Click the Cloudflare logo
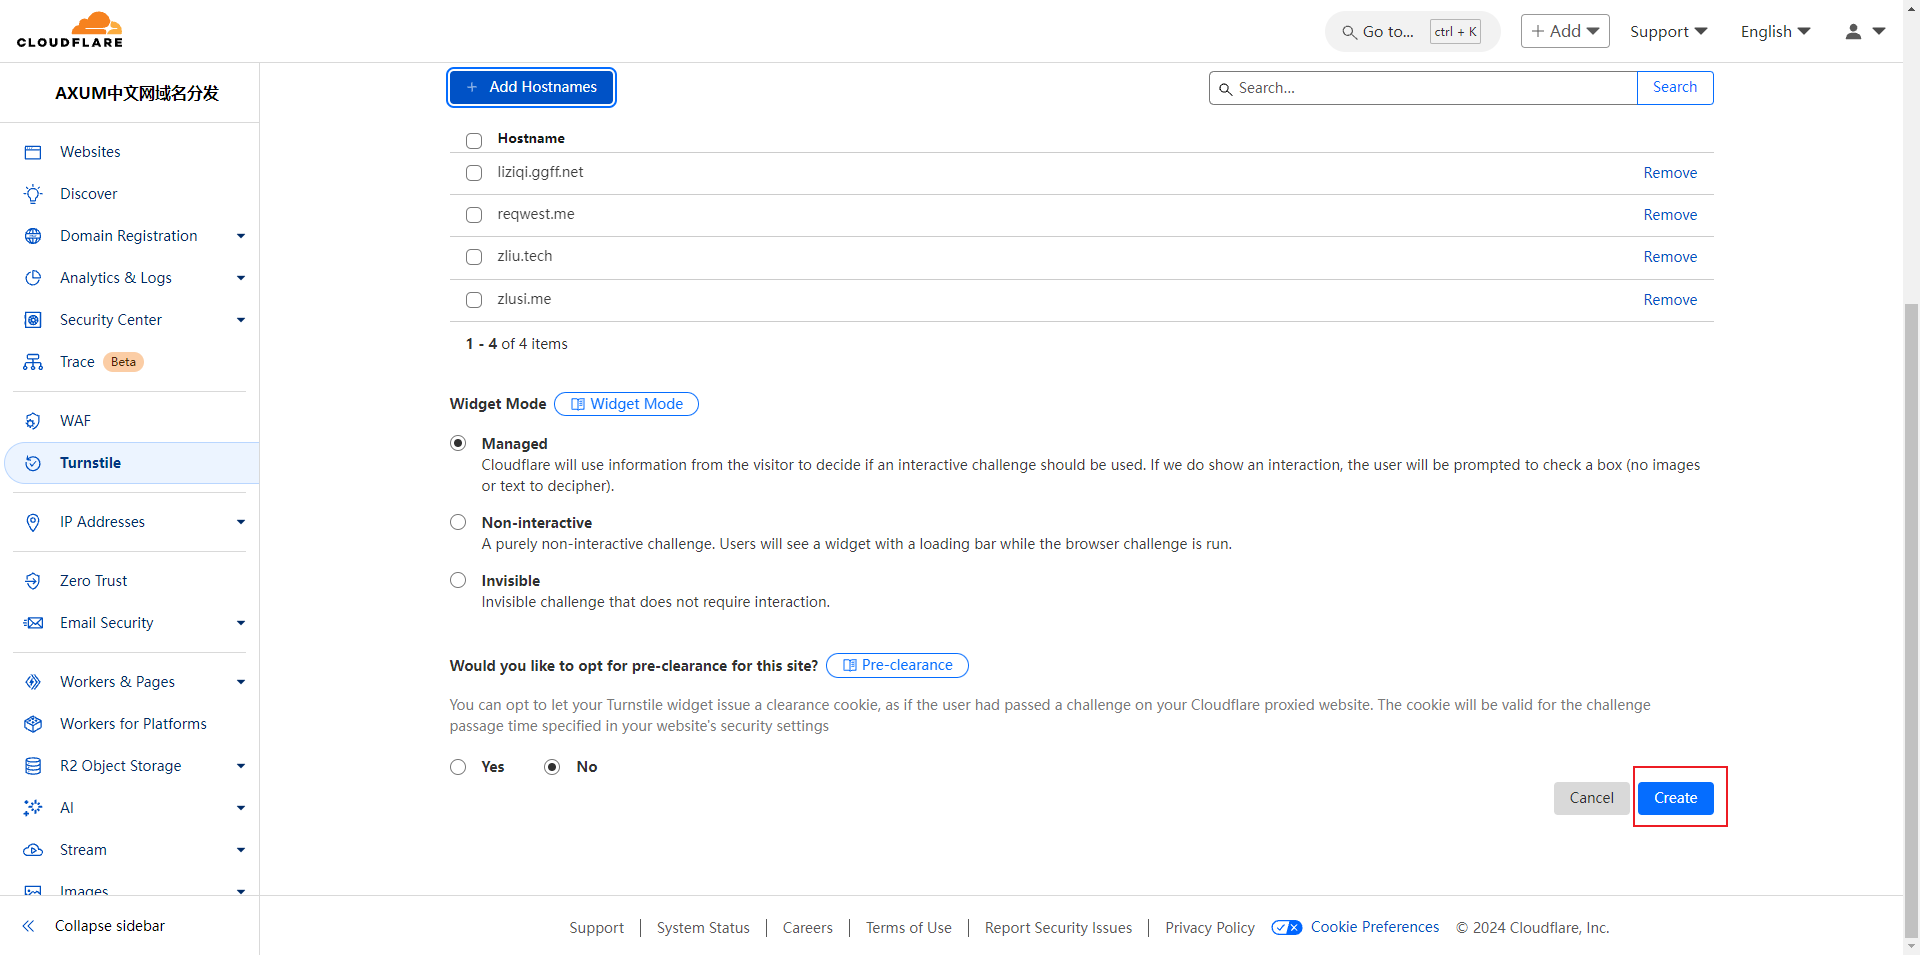The width and height of the screenshot is (1920, 955). click(70, 30)
